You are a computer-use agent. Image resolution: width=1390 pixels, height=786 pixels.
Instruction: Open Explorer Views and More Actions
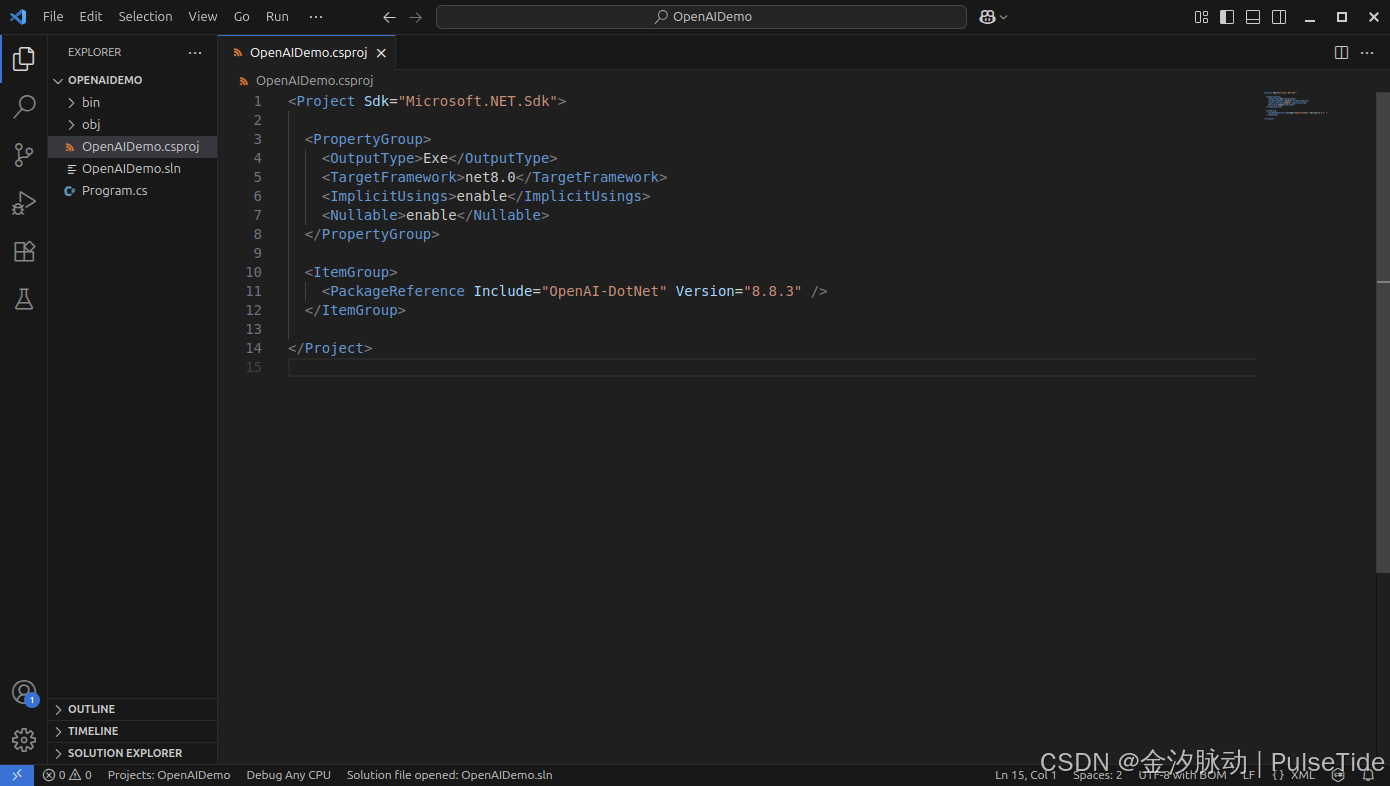(195, 53)
